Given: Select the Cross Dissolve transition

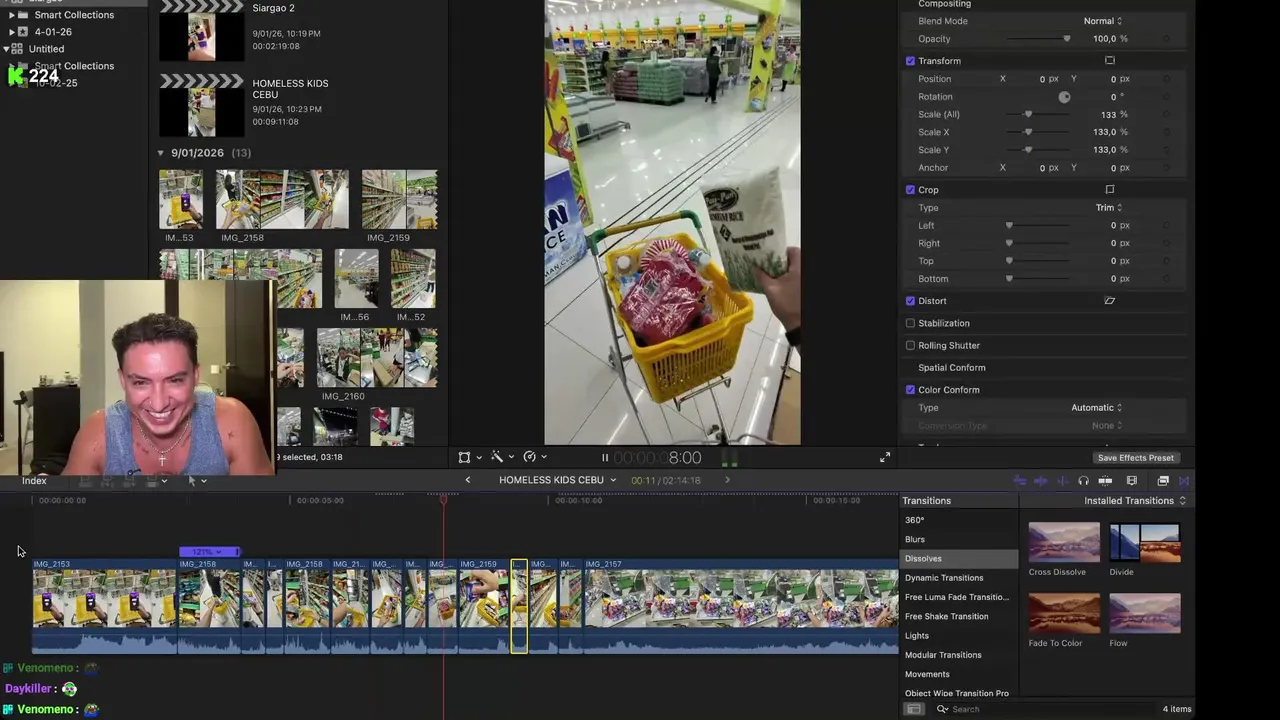Looking at the screenshot, I should [x=1064, y=543].
